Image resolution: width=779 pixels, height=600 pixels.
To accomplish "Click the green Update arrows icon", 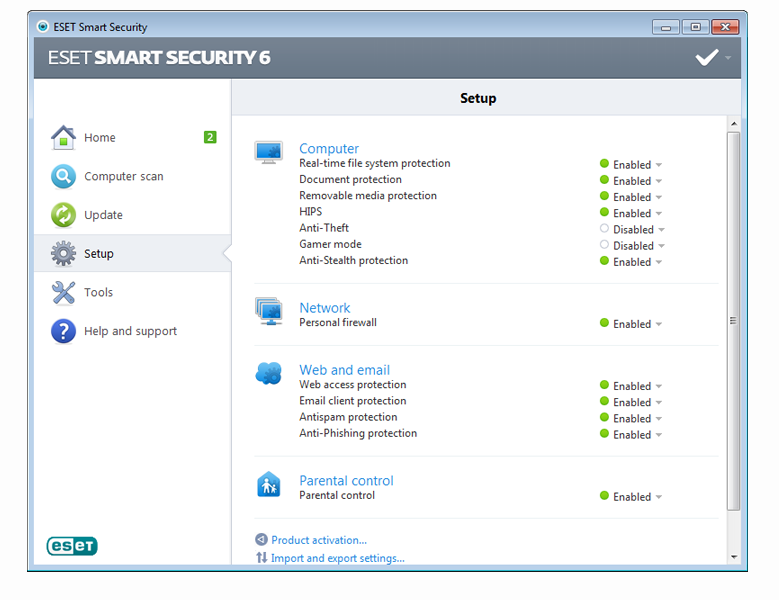I will pos(63,215).
